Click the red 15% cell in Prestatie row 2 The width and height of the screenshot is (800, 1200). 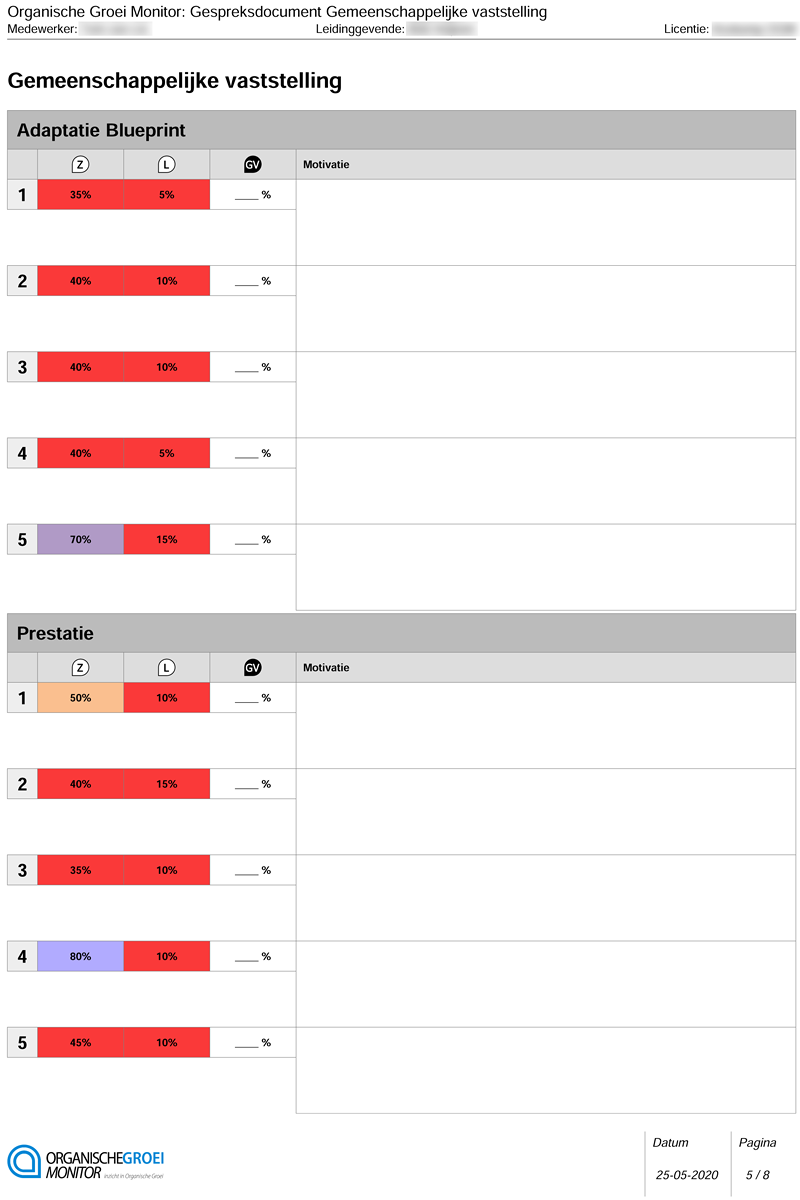[x=167, y=784]
